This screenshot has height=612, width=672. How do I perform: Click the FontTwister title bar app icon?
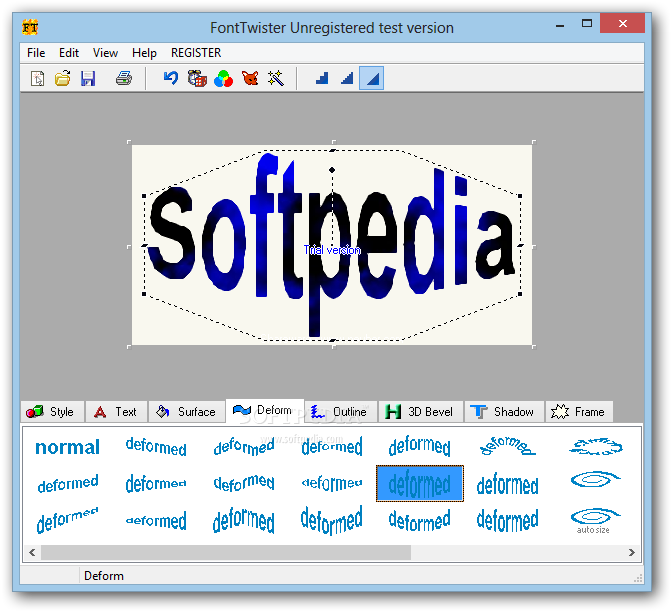(30, 28)
